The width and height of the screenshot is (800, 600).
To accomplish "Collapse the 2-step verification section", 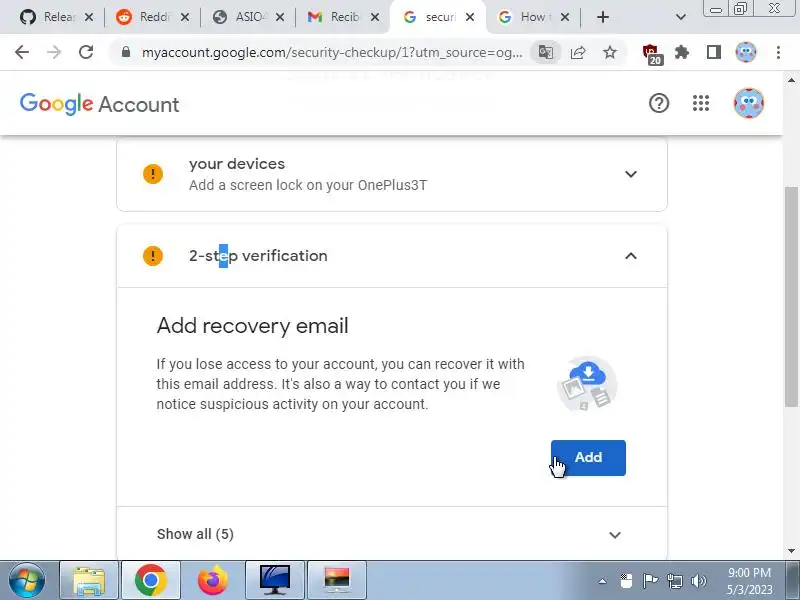I will (631, 256).
